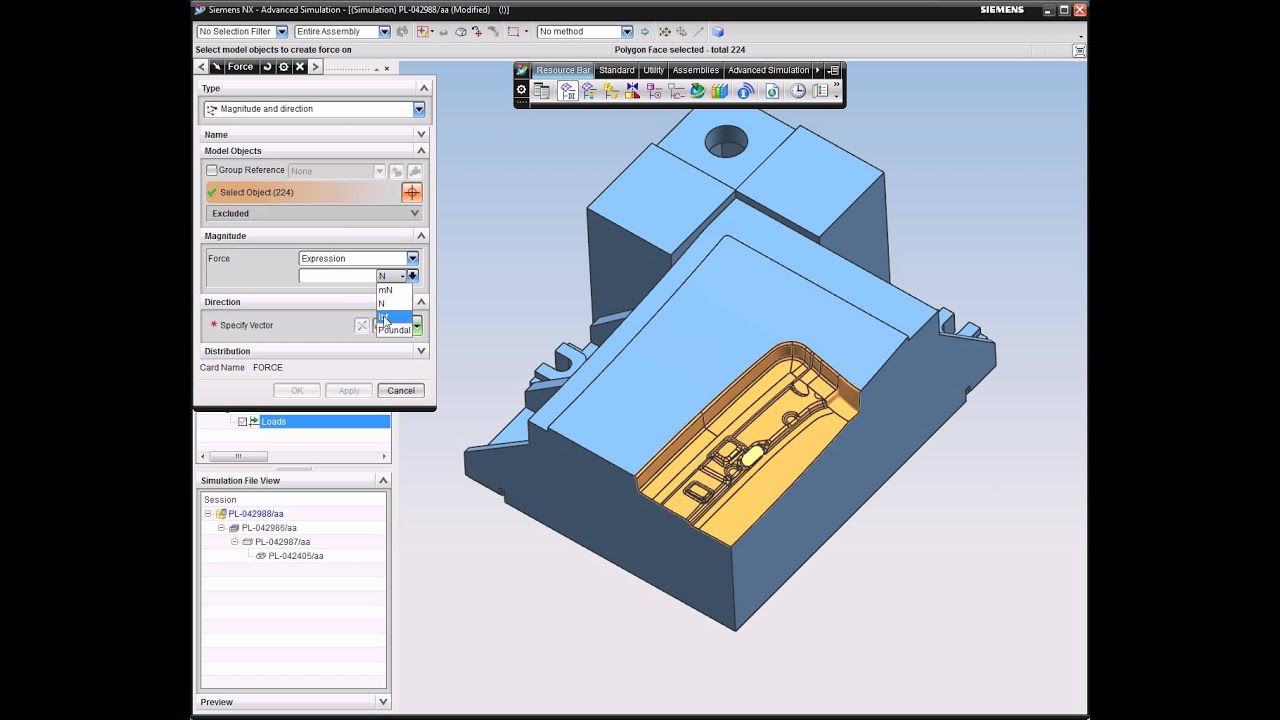Toggle the Loads checkbox in navigator tree
1280x720 pixels.
(x=242, y=422)
